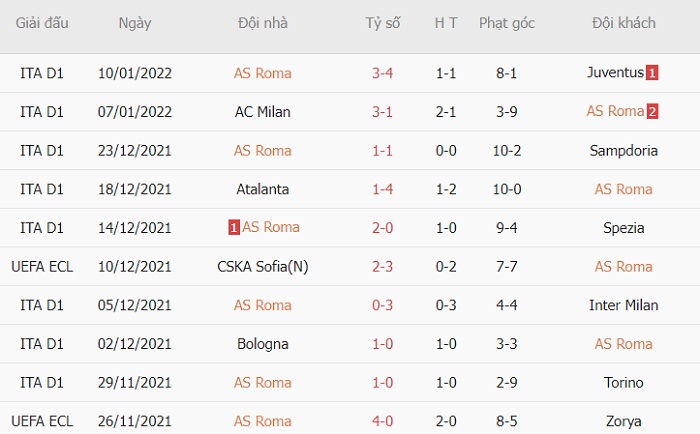The image size is (700, 434).
Task: Click the 4-0 score against Zorya
Action: point(383,421)
